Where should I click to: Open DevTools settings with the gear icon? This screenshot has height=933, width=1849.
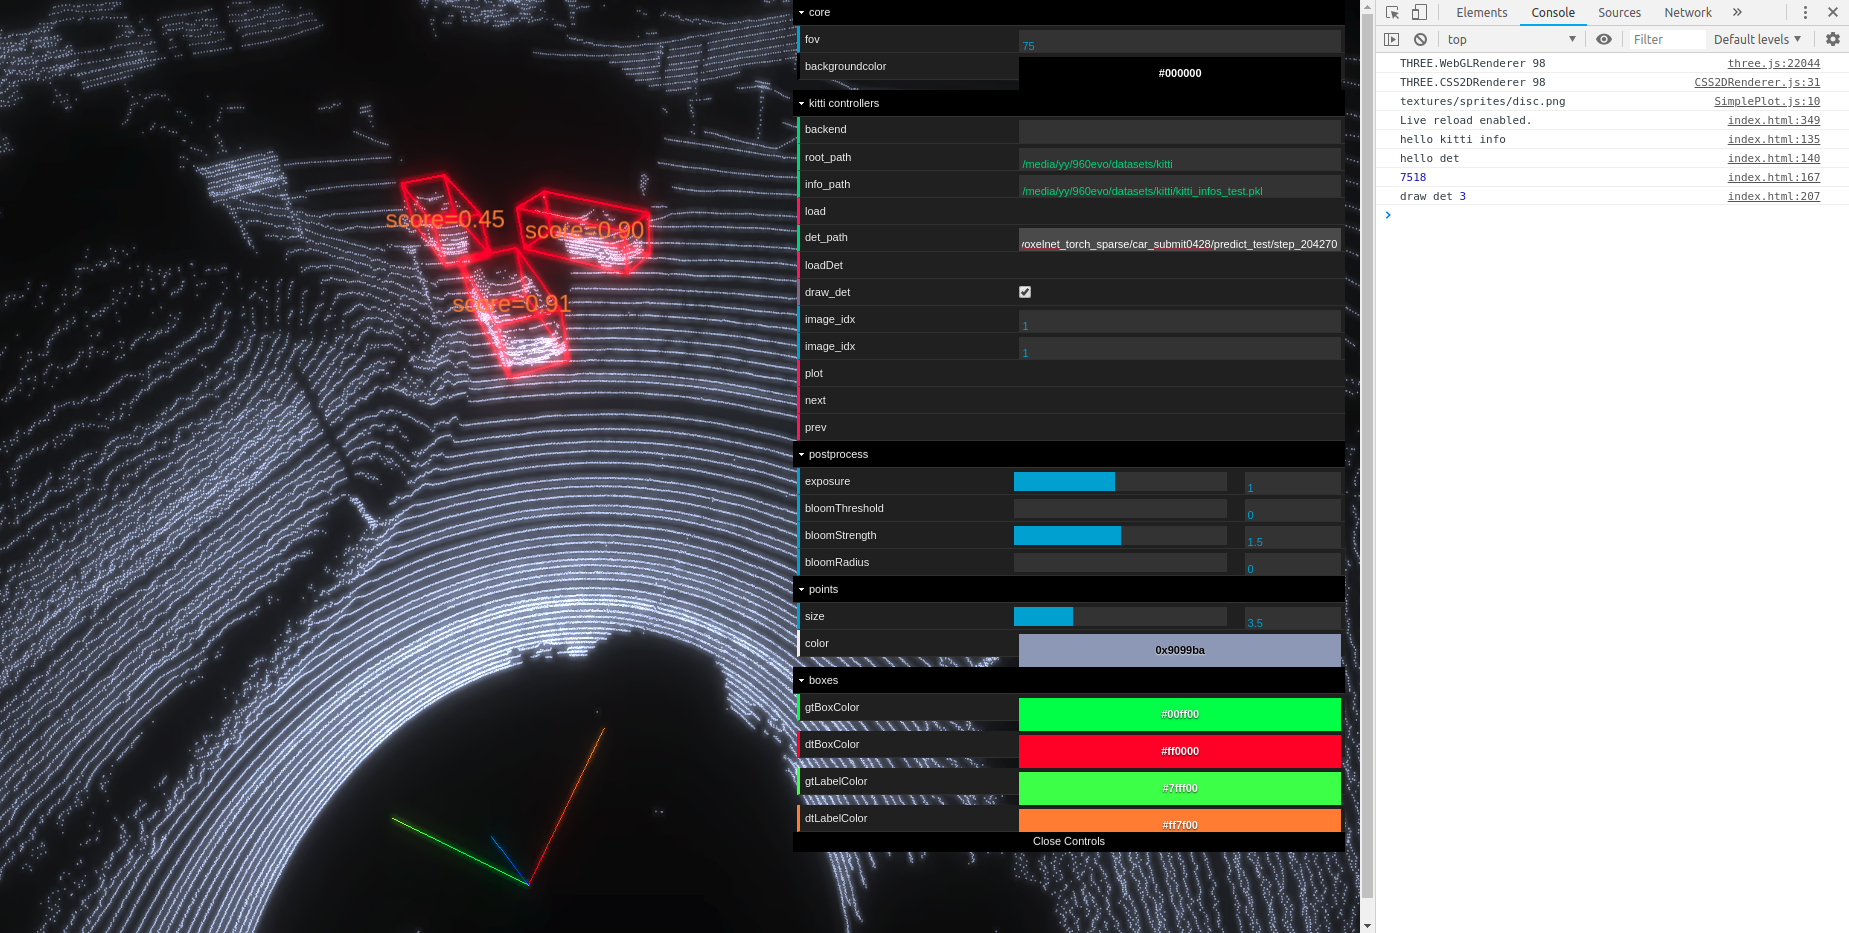click(1833, 39)
